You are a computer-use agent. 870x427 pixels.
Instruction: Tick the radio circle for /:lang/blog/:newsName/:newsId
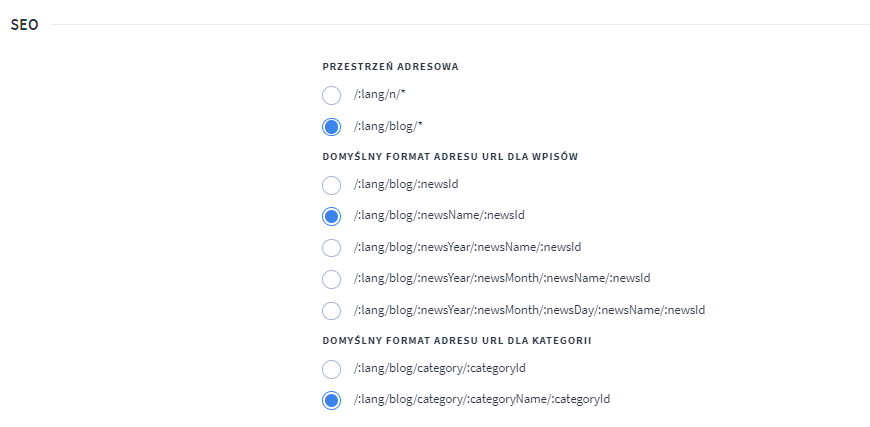point(331,216)
